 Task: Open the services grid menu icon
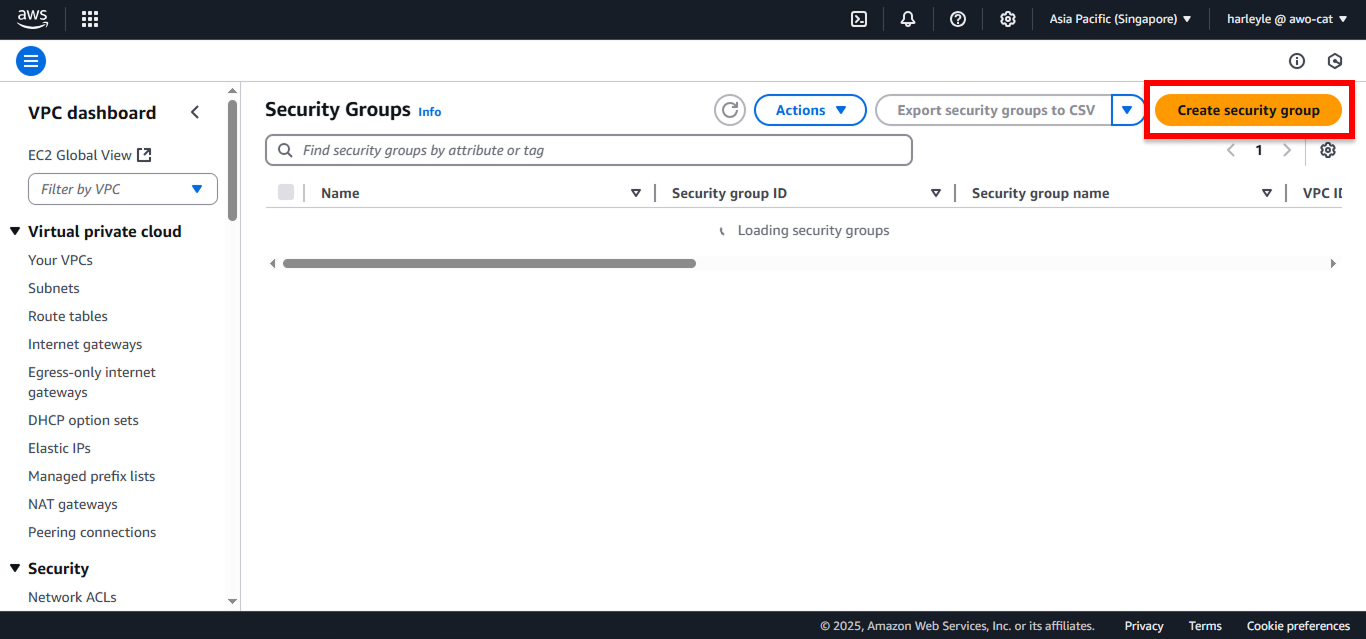click(x=90, y=19)
